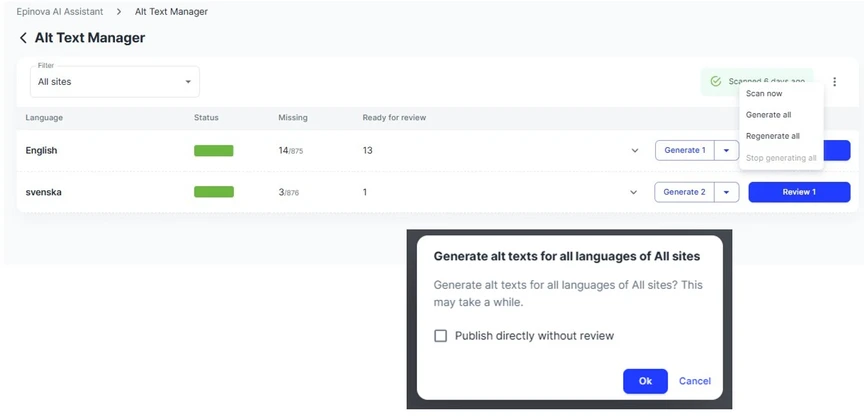The height and width of the screenshot is (417, 864).
Task: Click the Generate 2 button for svenska
Action: tap(684, 192)
